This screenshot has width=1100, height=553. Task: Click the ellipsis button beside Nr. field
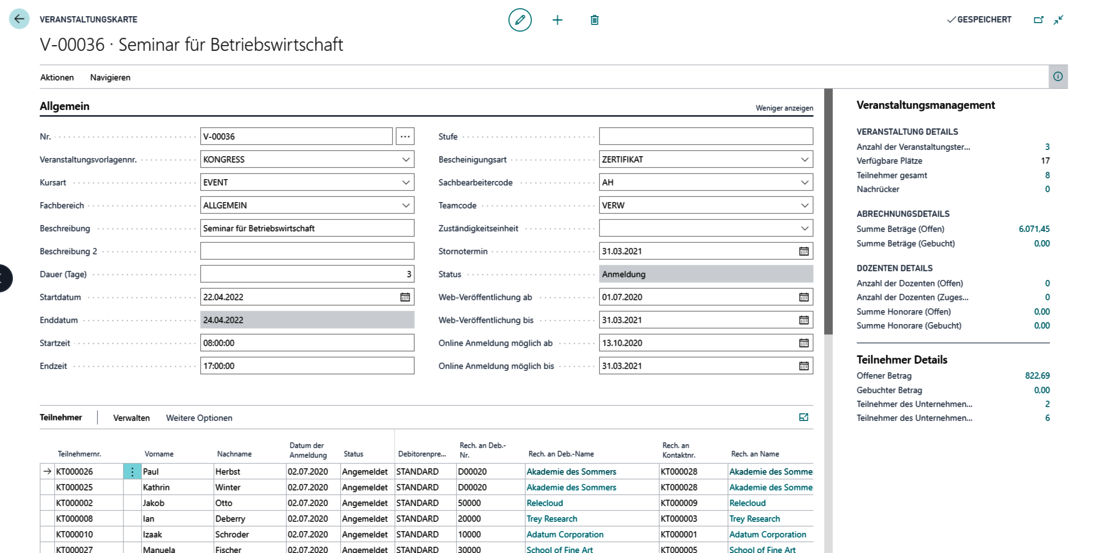[405, 137]
